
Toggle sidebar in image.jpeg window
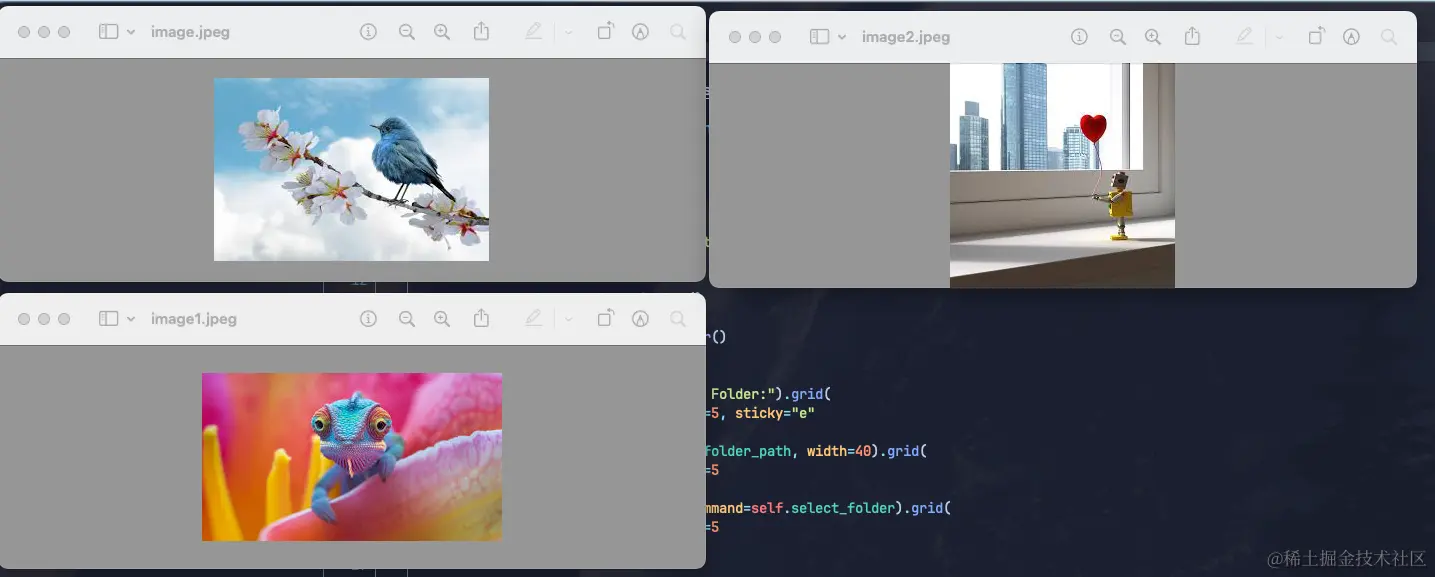coord(109,32)
